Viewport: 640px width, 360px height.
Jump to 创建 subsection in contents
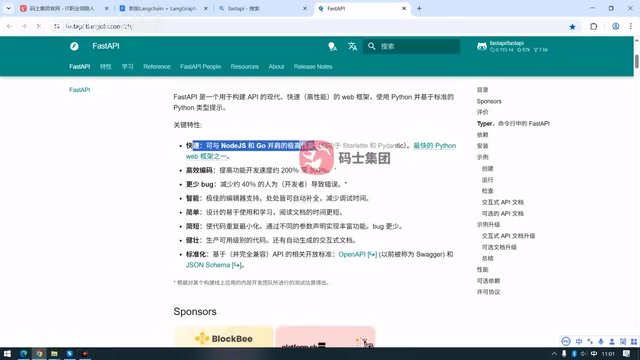[x=487, y=169]
